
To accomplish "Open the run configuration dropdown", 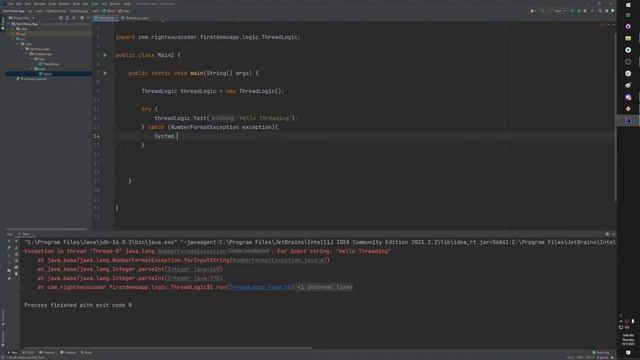I will pyautogui.click(x=559, y=11).
